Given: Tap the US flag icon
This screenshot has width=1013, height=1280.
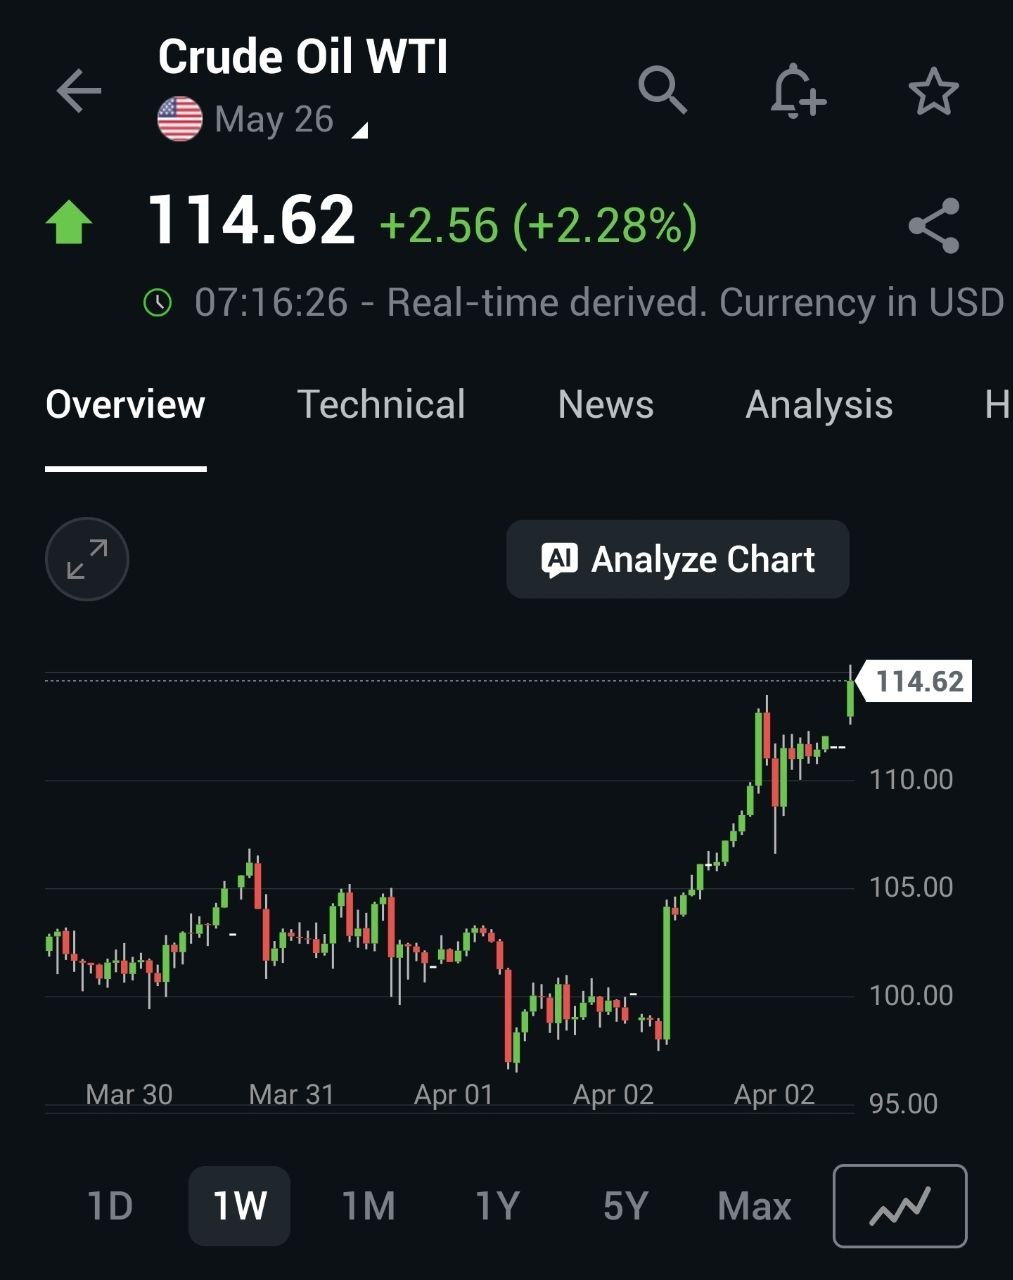Looking at the screenshot, I should coord(180,120).
